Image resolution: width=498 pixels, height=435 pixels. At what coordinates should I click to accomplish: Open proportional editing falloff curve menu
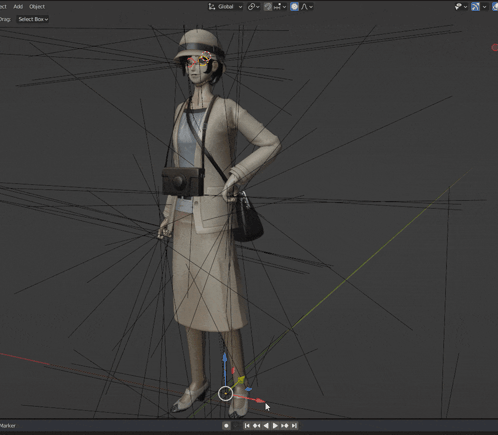click(307, 7)
